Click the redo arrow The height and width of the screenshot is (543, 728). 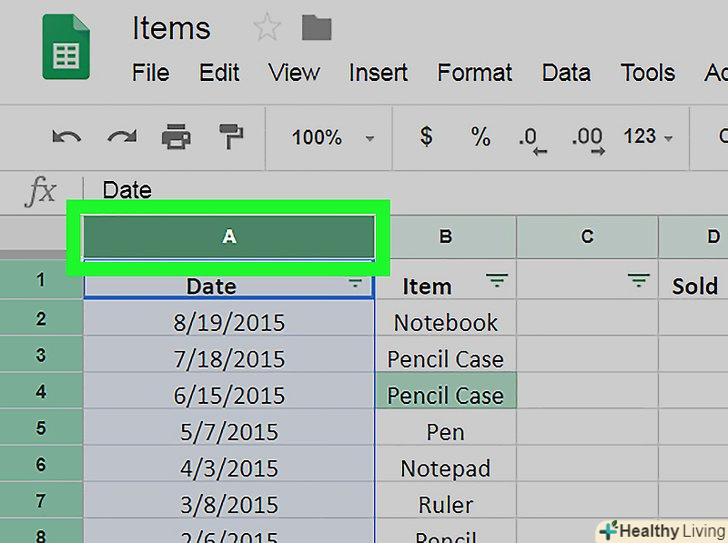(121, 137)
